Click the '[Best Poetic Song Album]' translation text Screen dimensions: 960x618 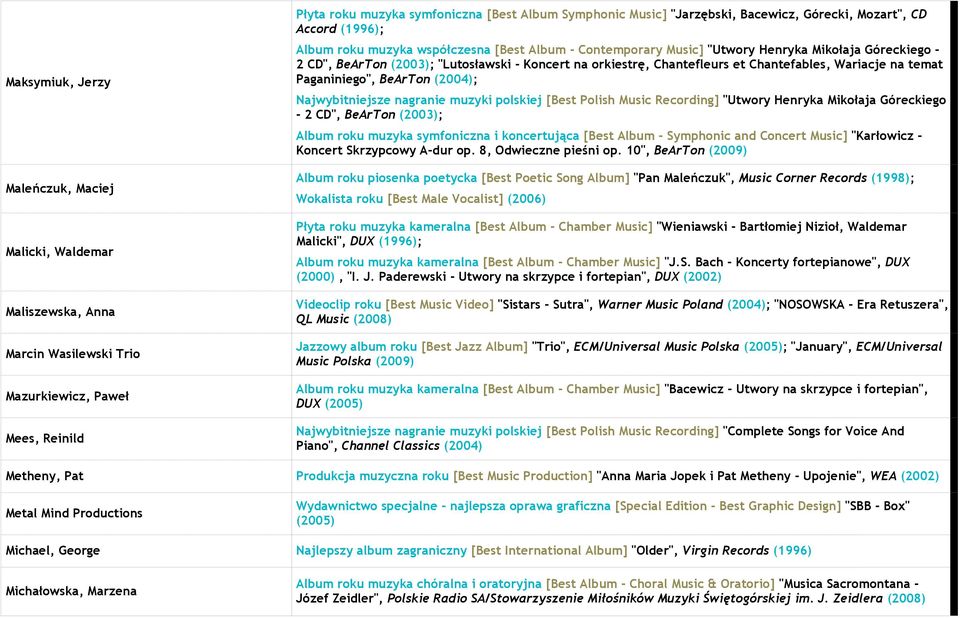pyautogui.click(x=555, y=178)
